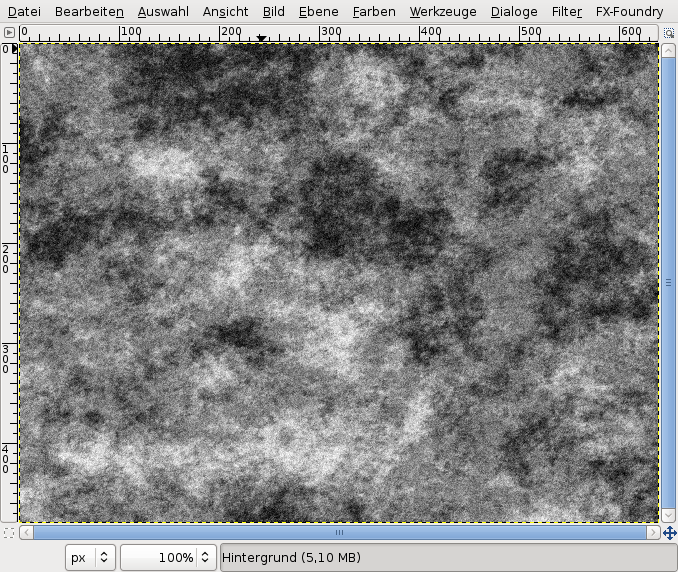The width and height of the screenshot is (678, 572).
Task: Click the navigation cross-arrows icon
Action: 669,533
